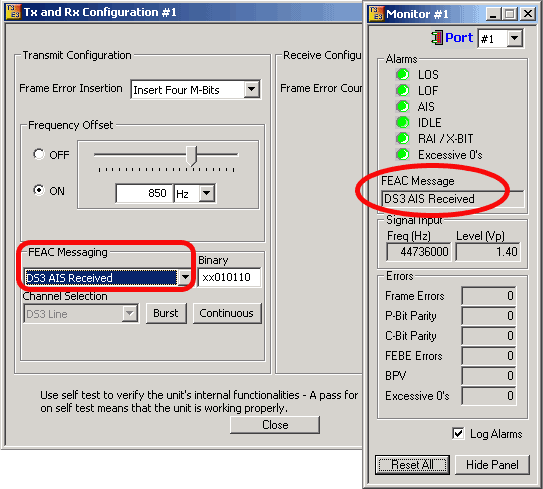Select the Frequency Offset ON radio button
The width and height of the screenshot is (543, 489).
click(x=39, y=190)
